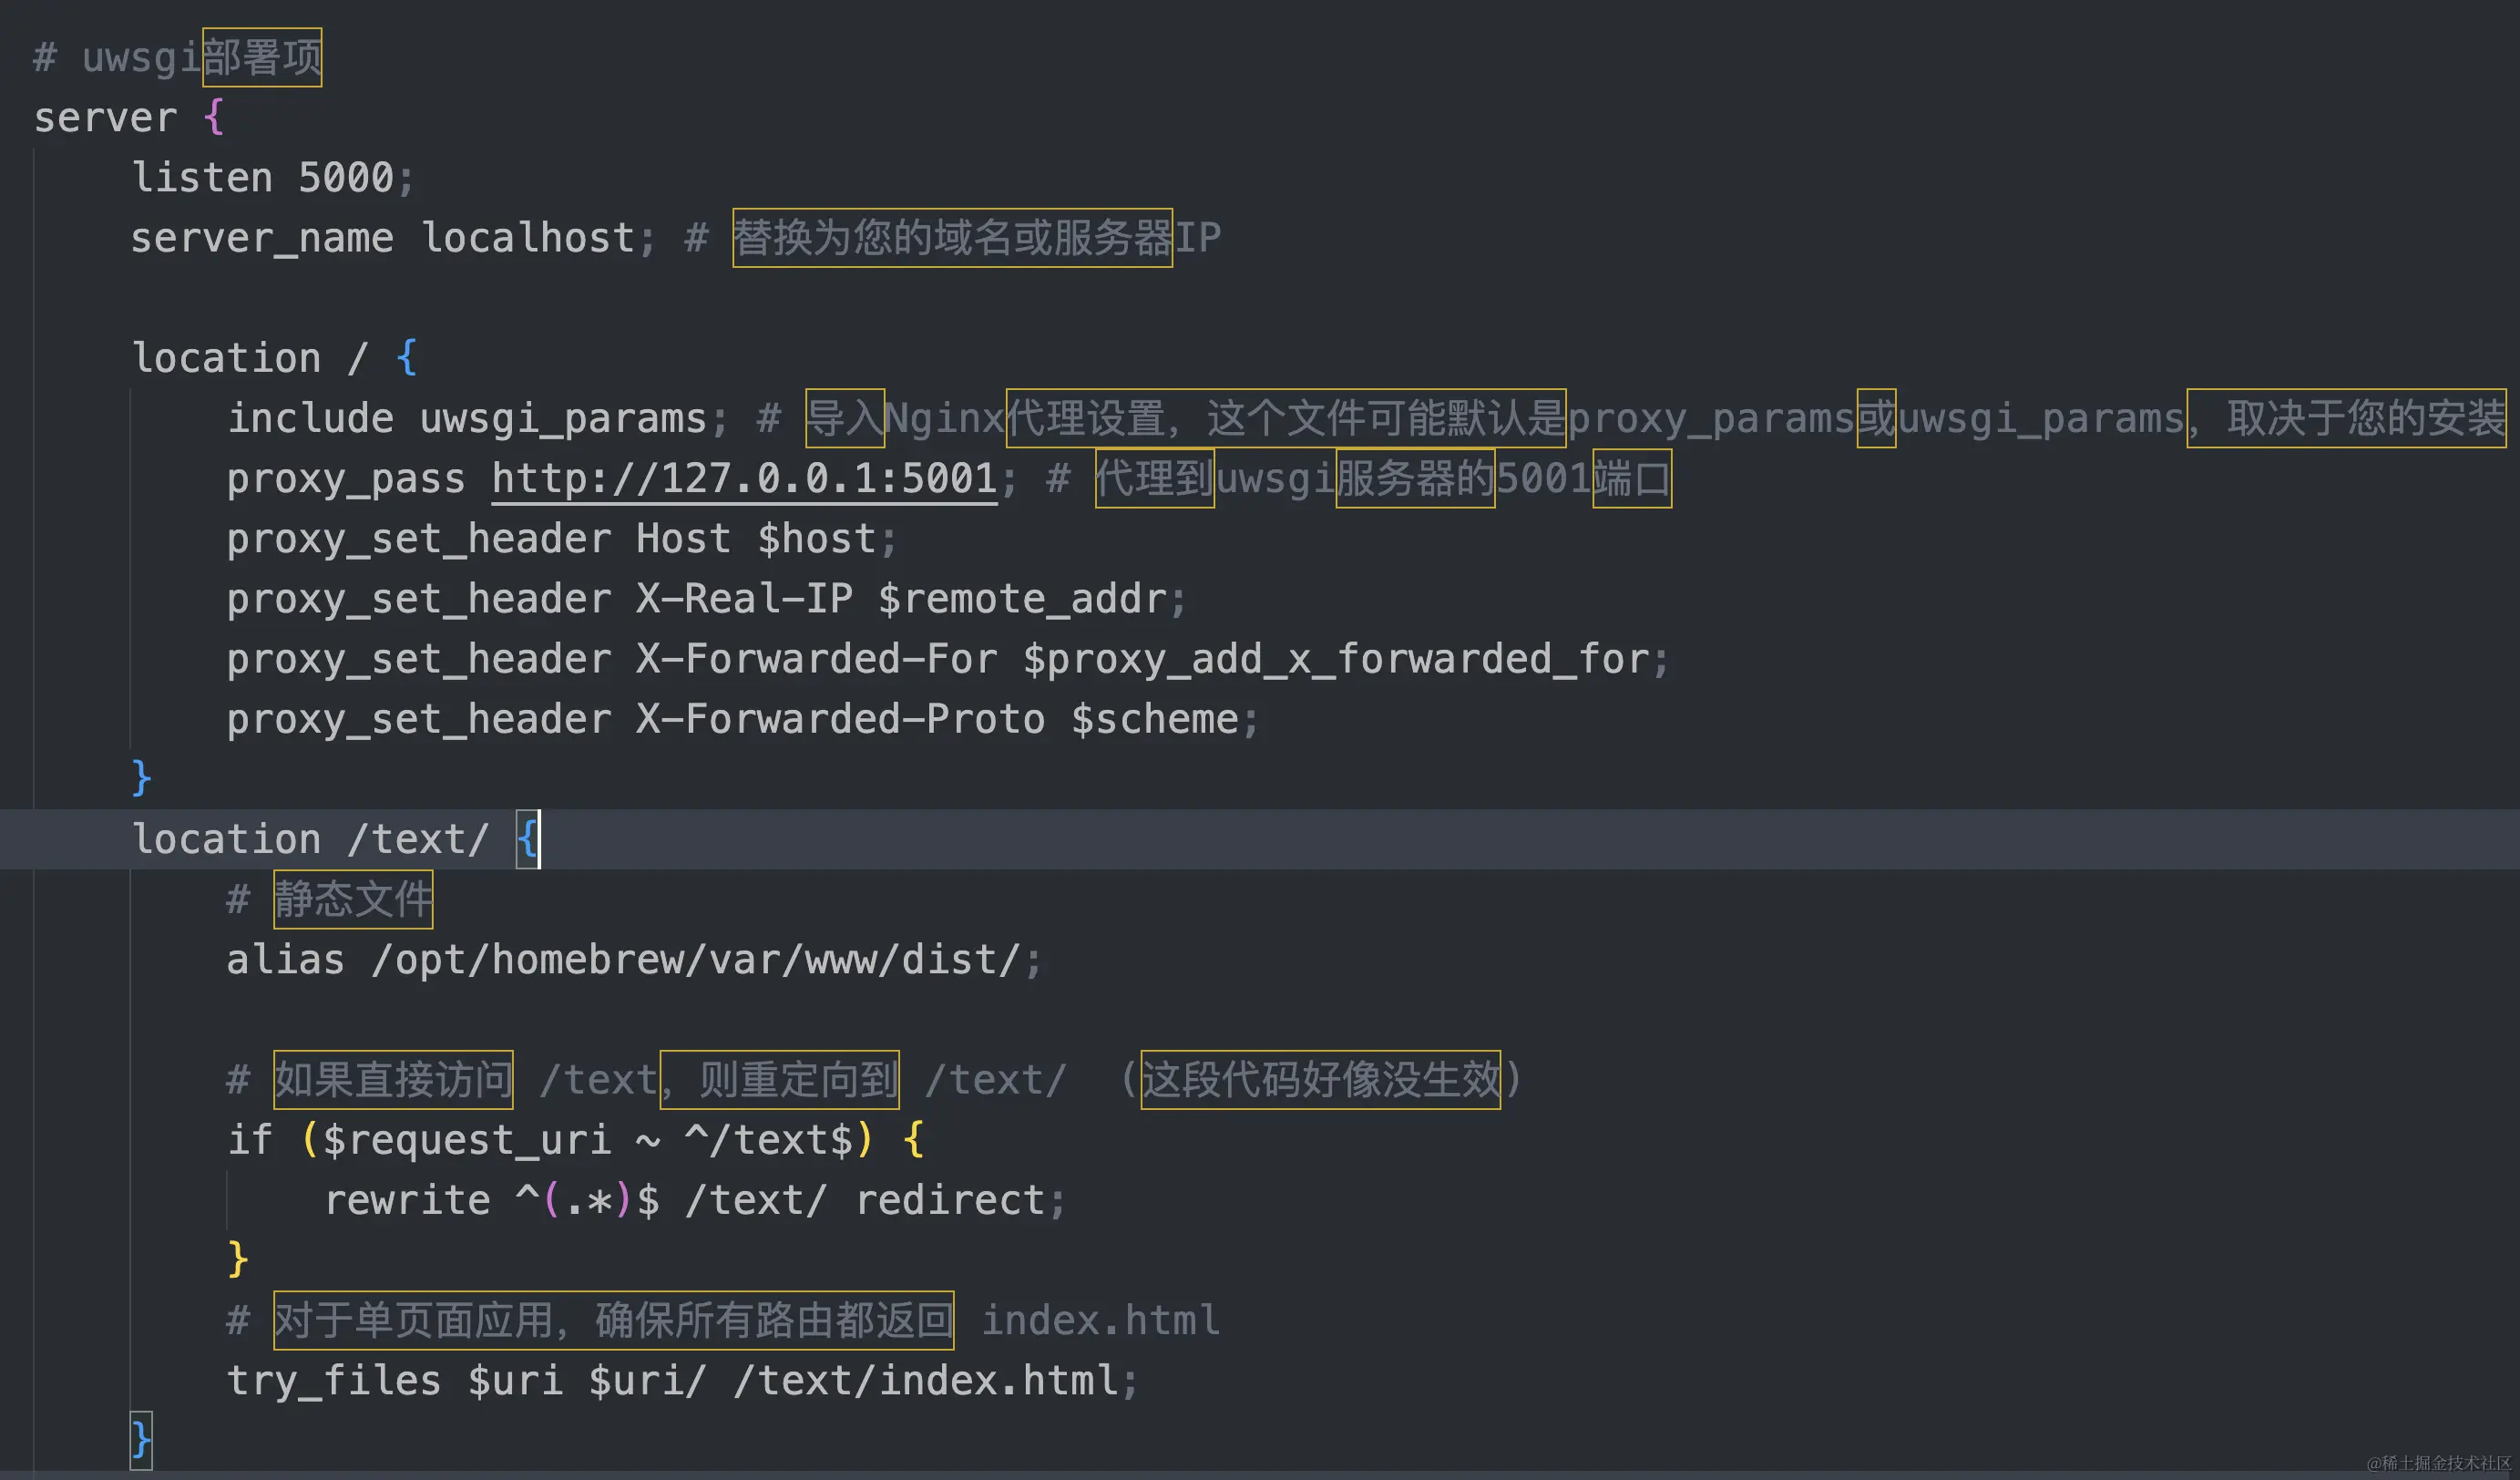Click the final closing brace of /text/ block
The height and width of the screenshot is (1480, 2520).
(141, 1440)
